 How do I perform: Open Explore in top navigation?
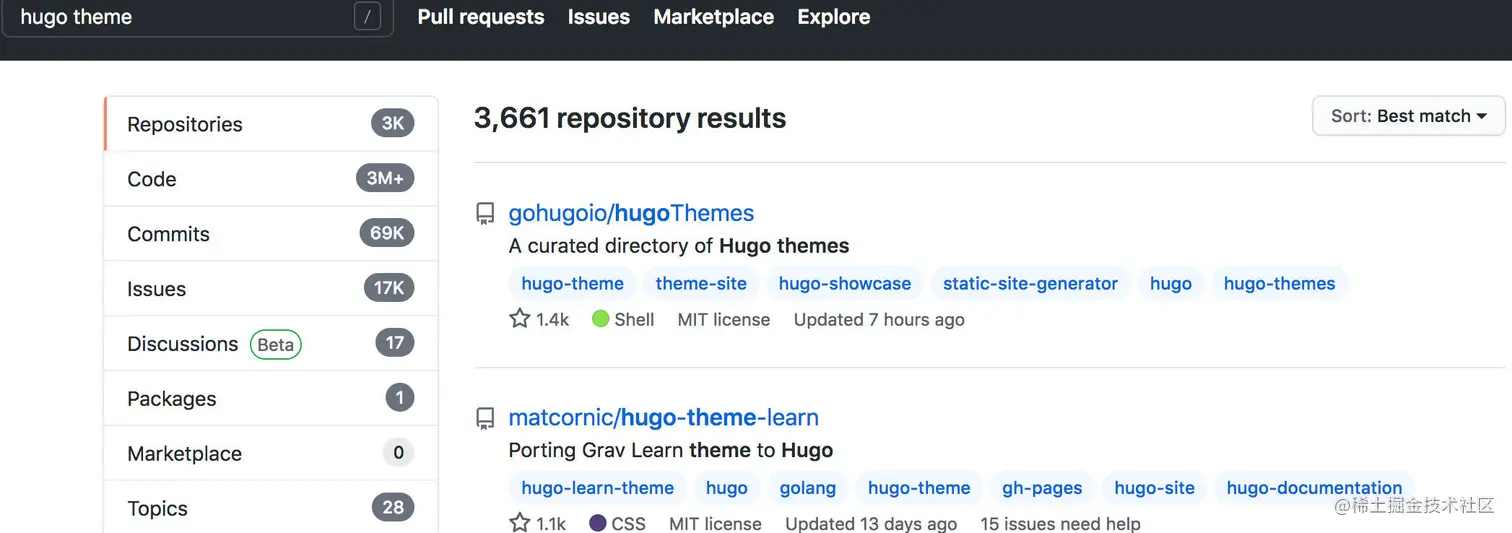pos(833,17)
